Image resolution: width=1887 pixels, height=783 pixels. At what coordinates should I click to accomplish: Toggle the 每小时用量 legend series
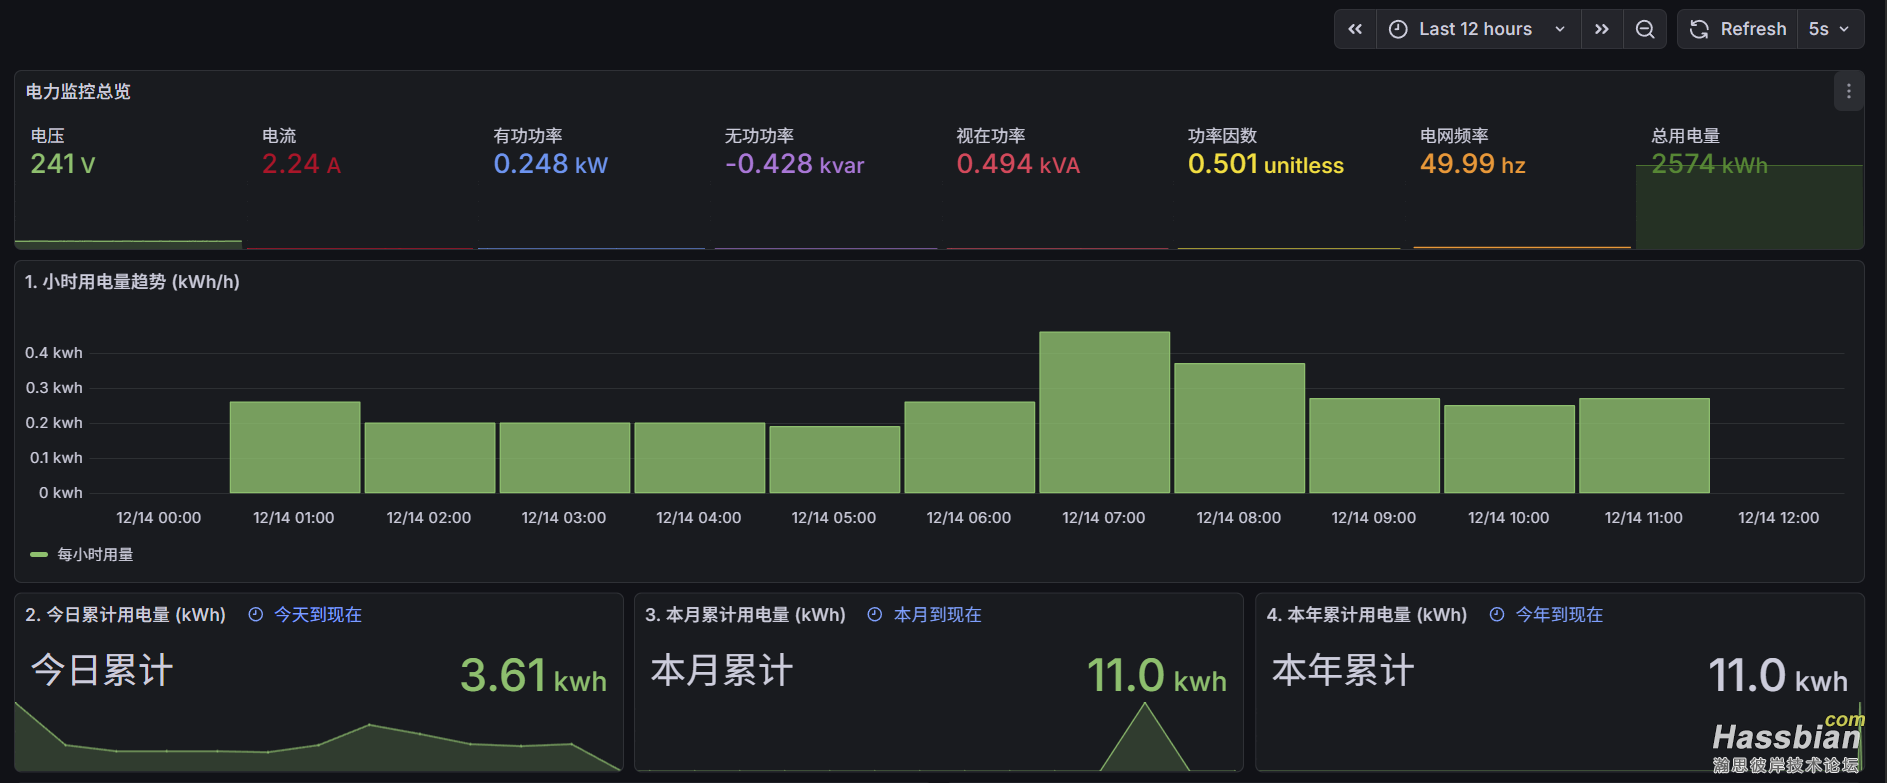(95, 554)
